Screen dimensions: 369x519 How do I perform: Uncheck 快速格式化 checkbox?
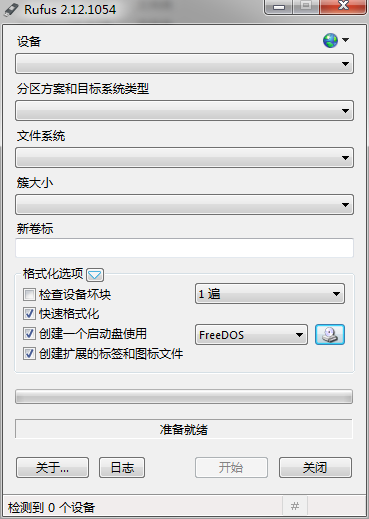pos(29,314)
